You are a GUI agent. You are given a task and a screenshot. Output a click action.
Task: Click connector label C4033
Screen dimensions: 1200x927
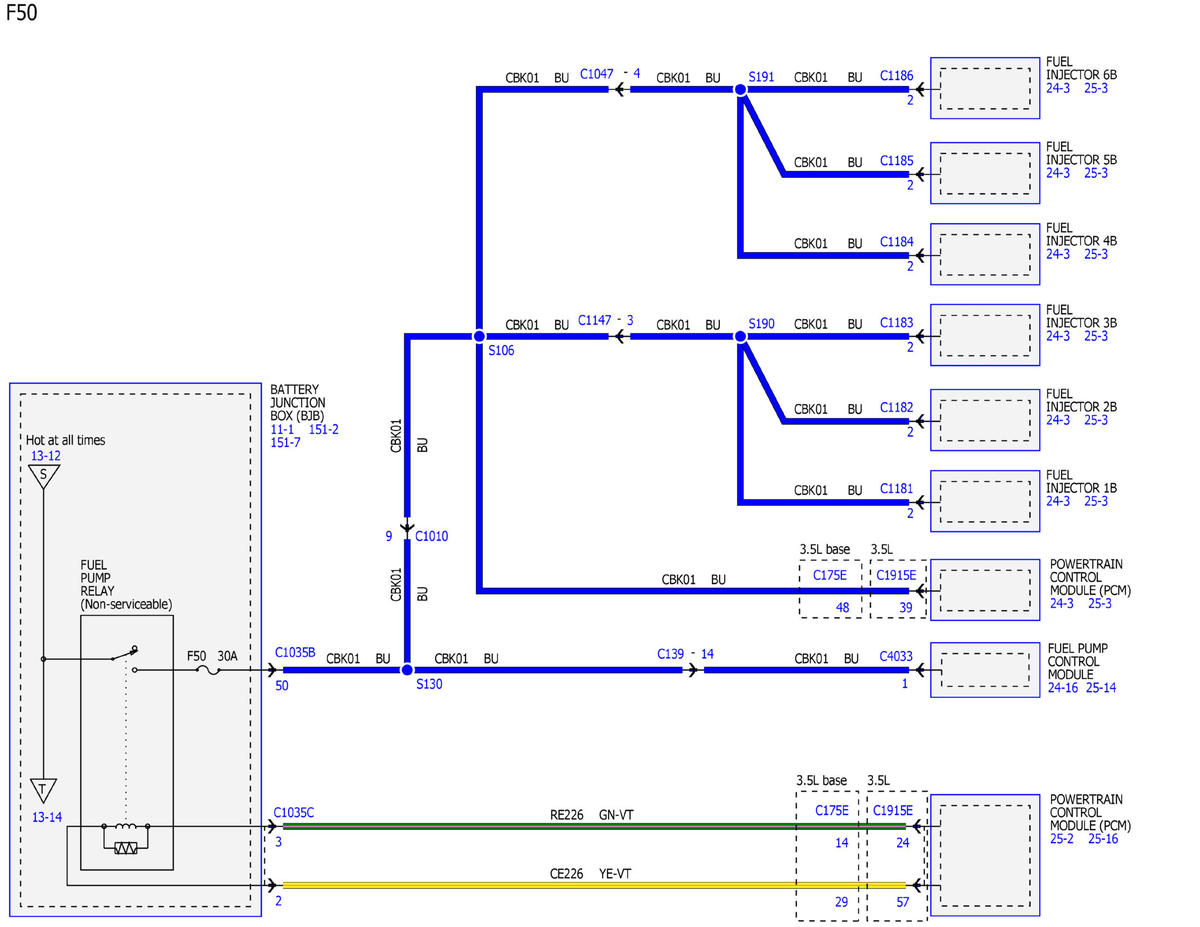click(897, 657)
